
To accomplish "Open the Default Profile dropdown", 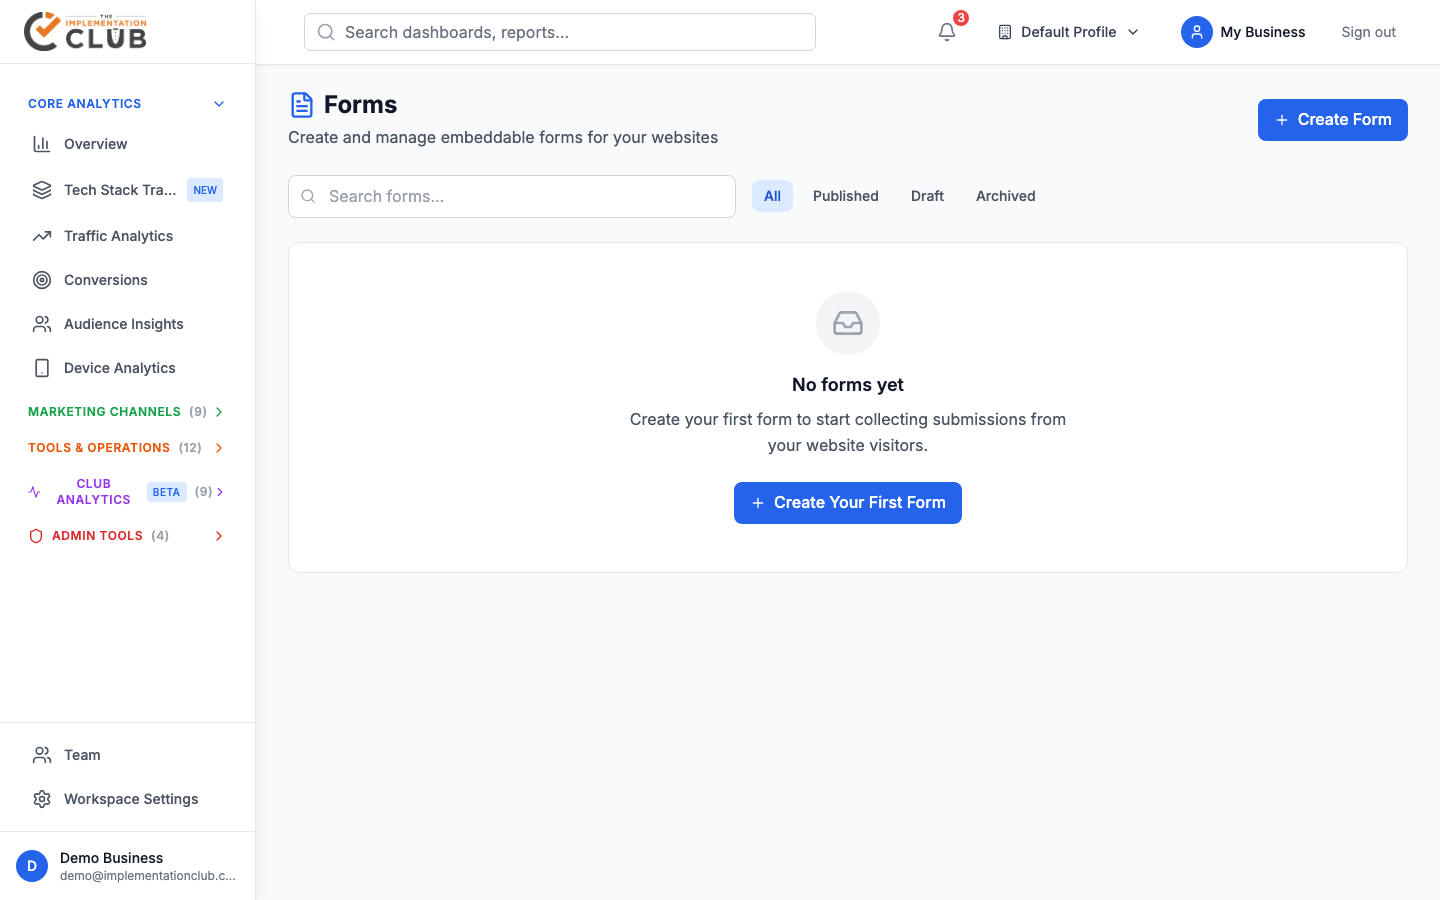I will point(1067,31).
